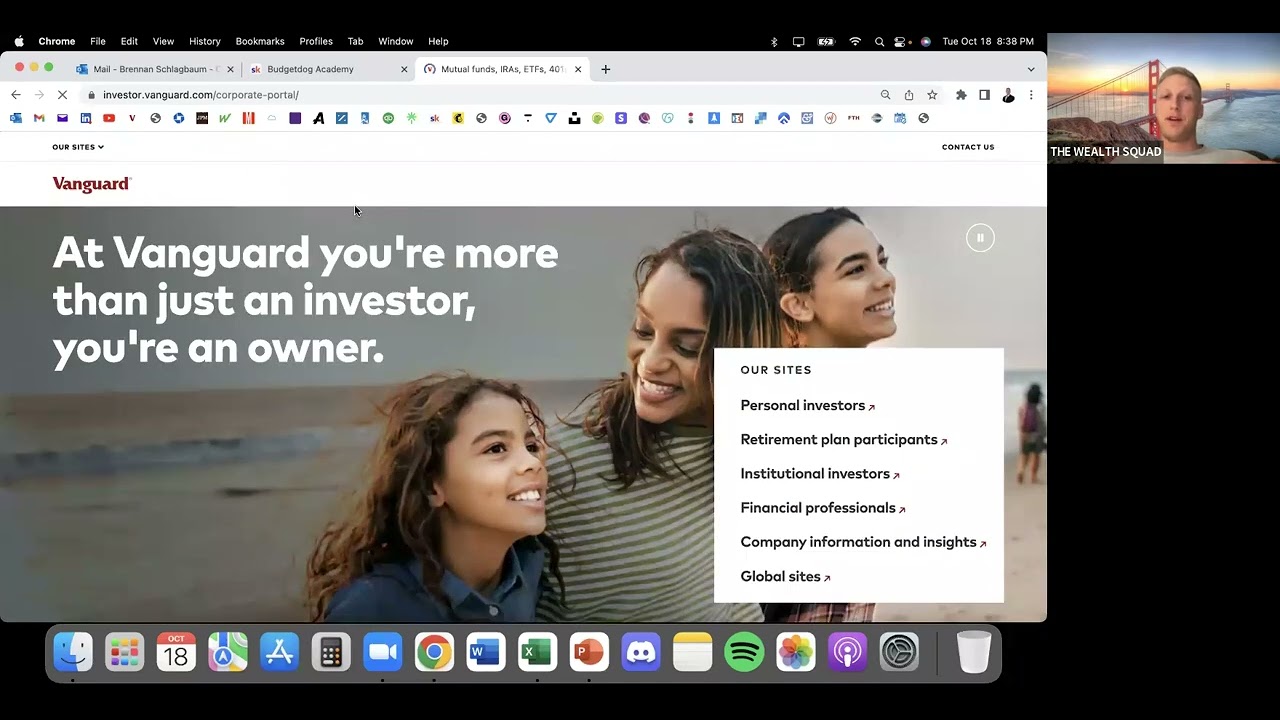Viewport: 1280px width, 720px height.
Task: Open the Window menu
Action: click(x=396, y=41)
